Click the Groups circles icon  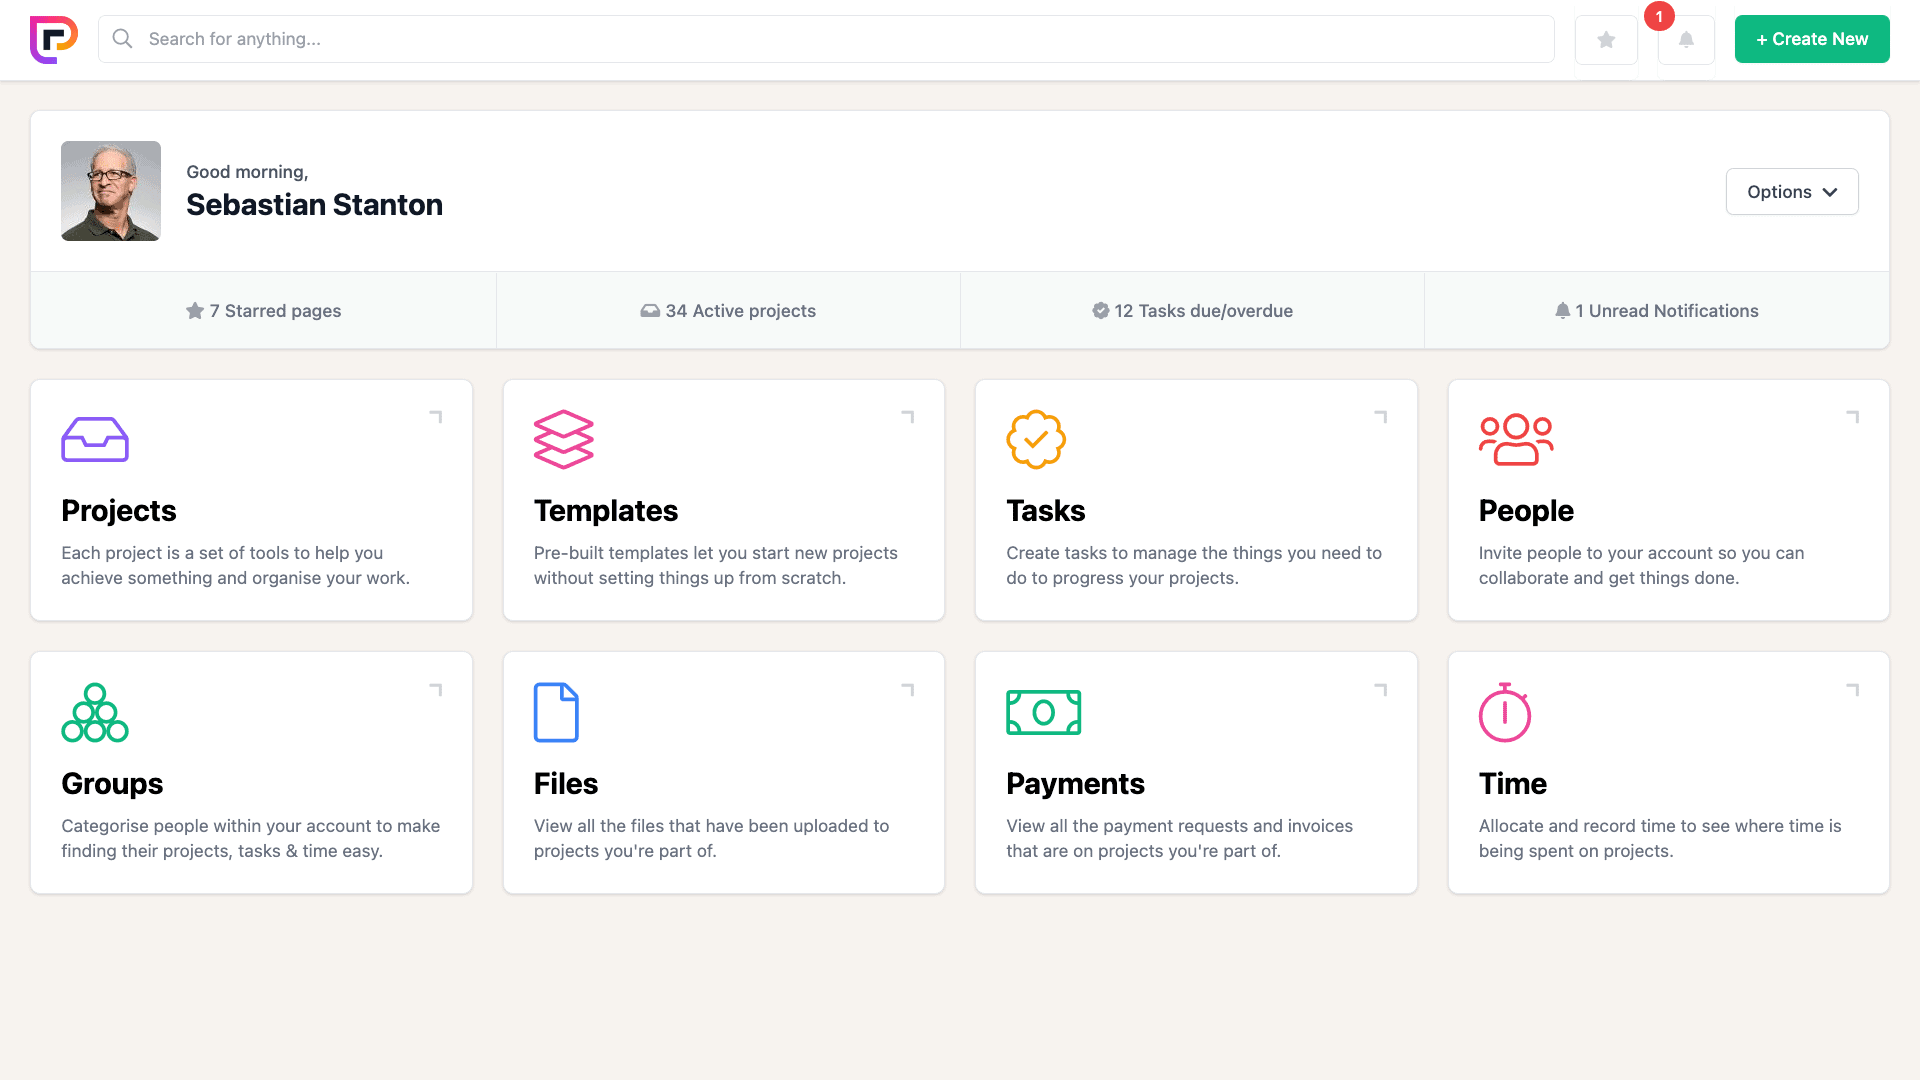tap(95, 712)
